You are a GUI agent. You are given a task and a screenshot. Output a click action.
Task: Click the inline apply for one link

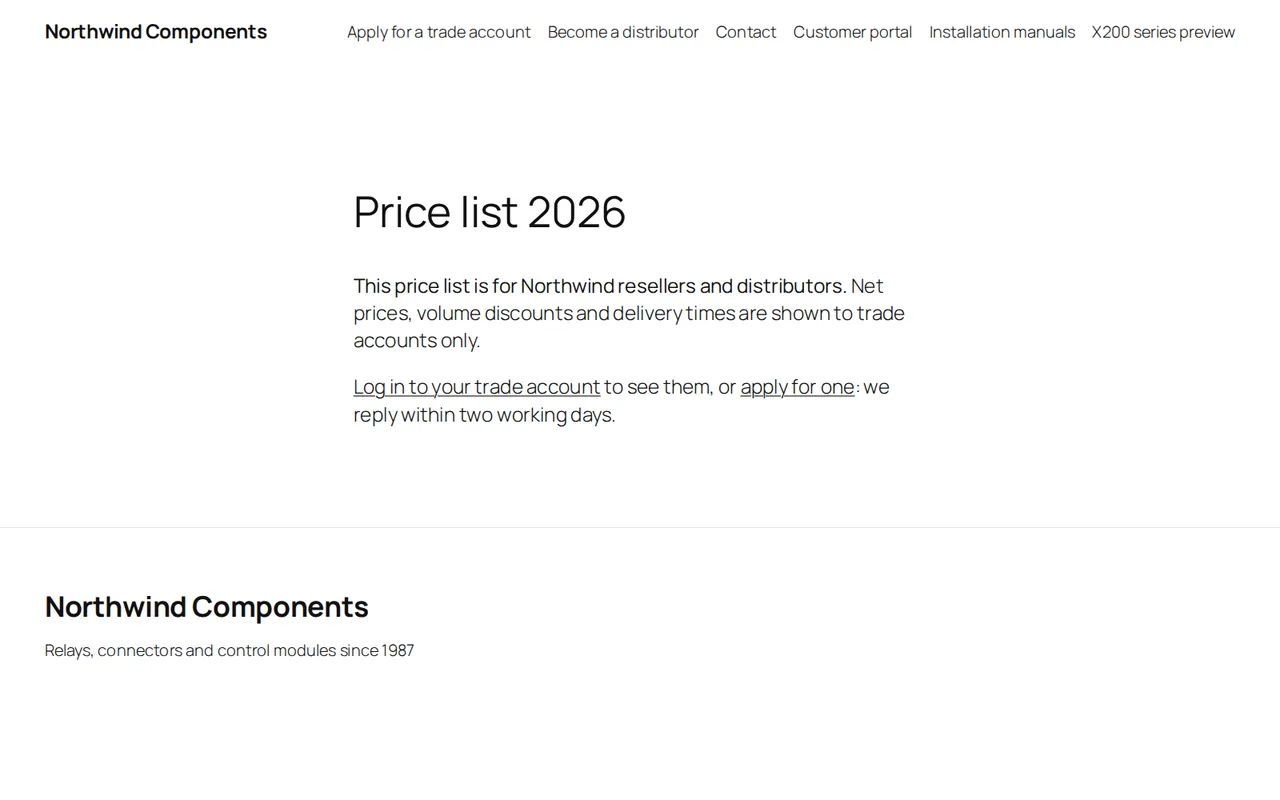tap(797, 387)
